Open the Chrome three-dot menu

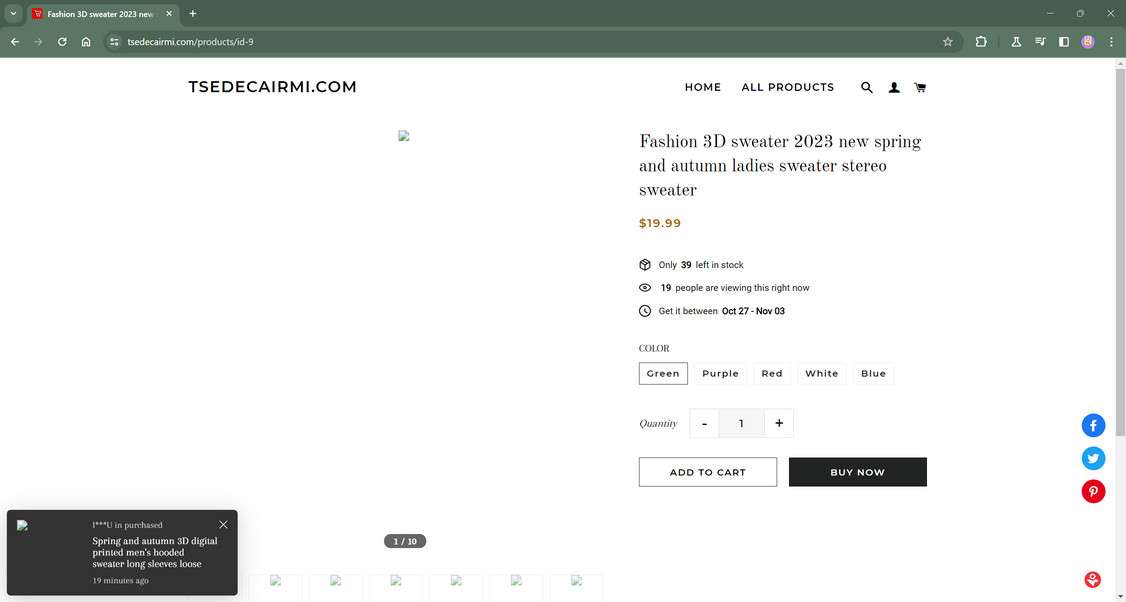click(1111, 42)
